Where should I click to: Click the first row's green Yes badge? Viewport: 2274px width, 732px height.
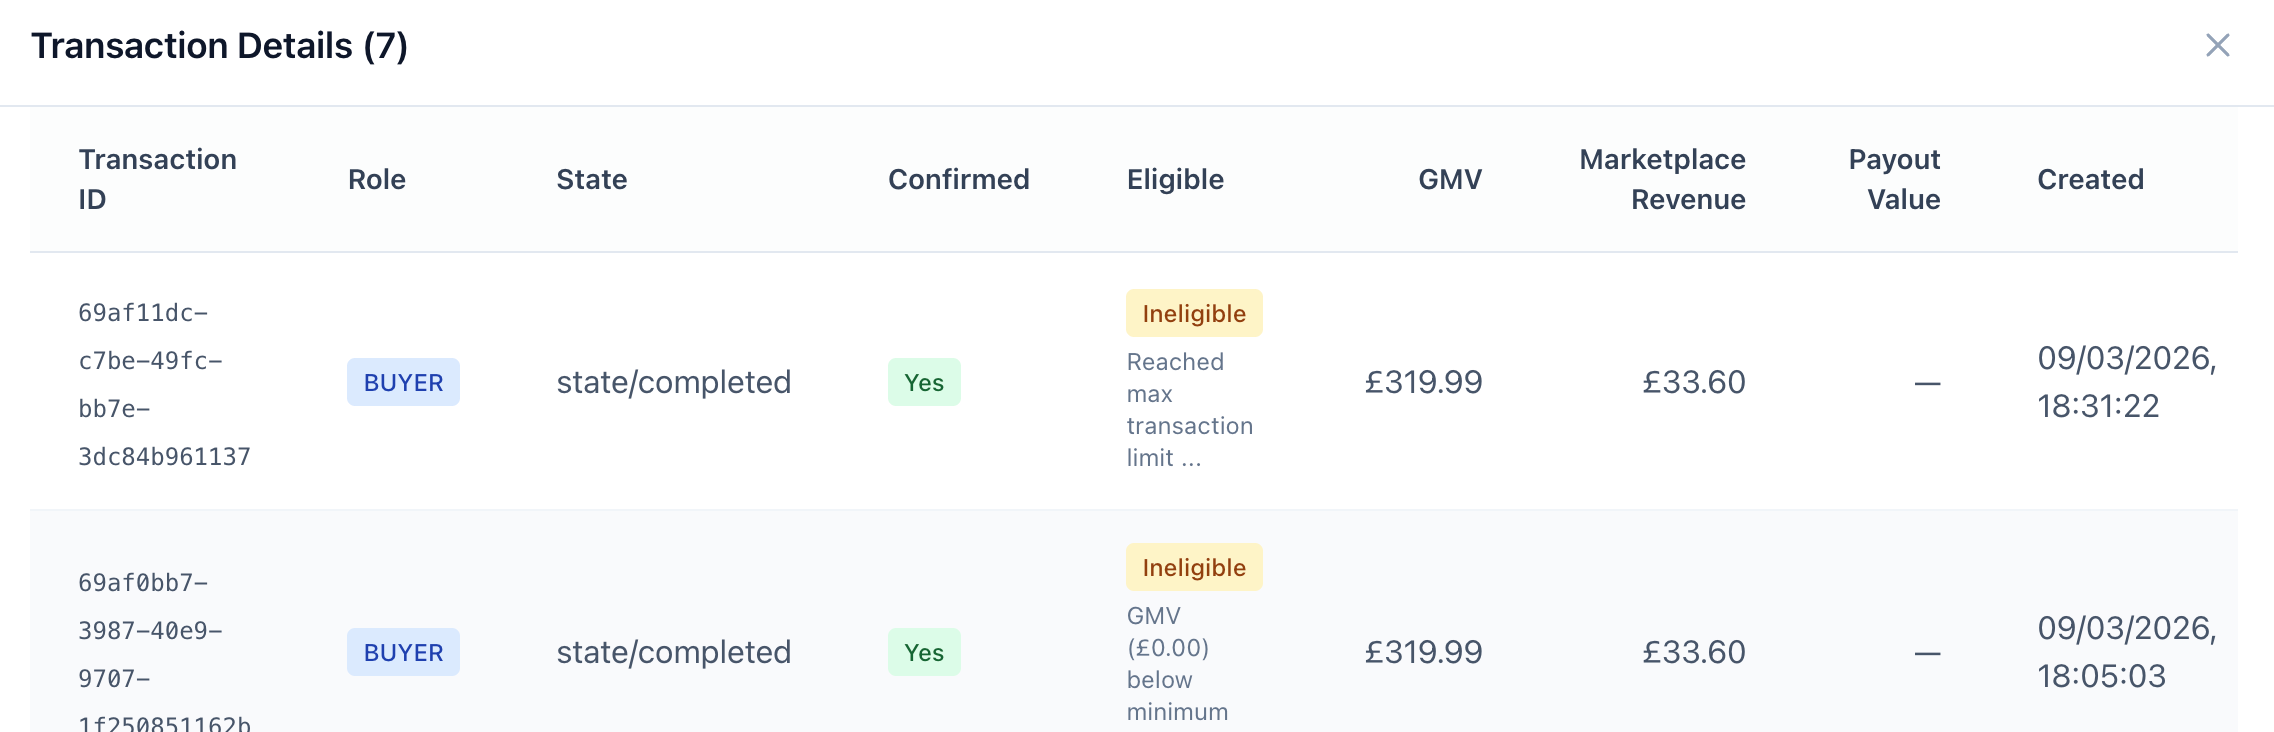pyautogui.click(x=924, y=382)
